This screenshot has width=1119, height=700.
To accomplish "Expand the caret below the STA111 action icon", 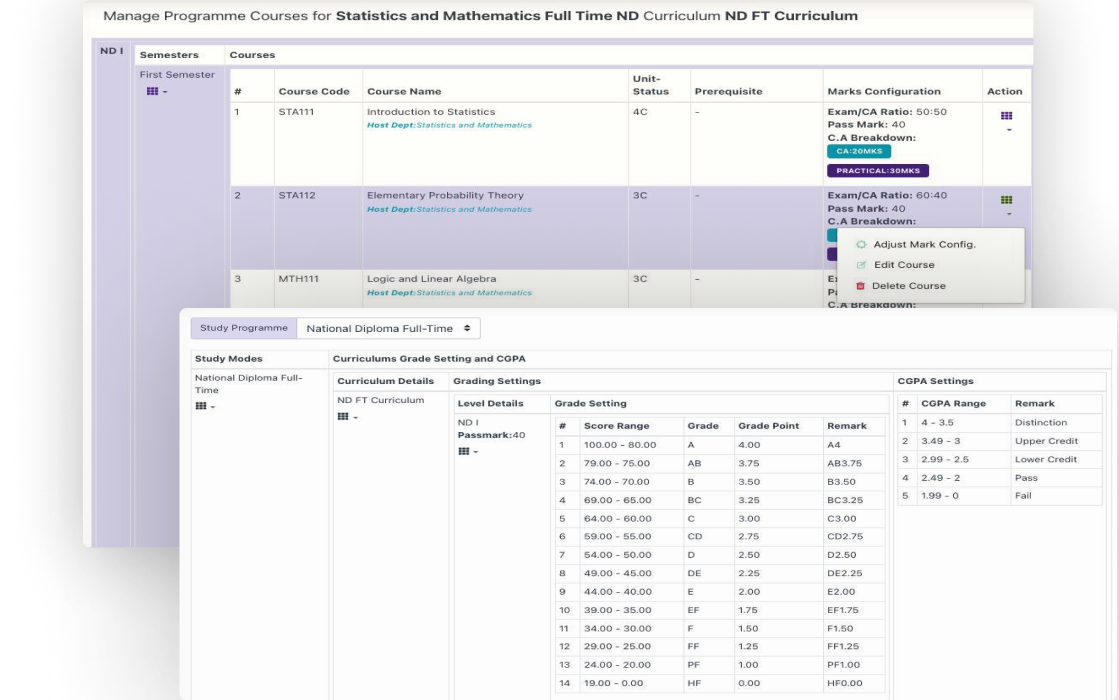I will coord(1008,130).
